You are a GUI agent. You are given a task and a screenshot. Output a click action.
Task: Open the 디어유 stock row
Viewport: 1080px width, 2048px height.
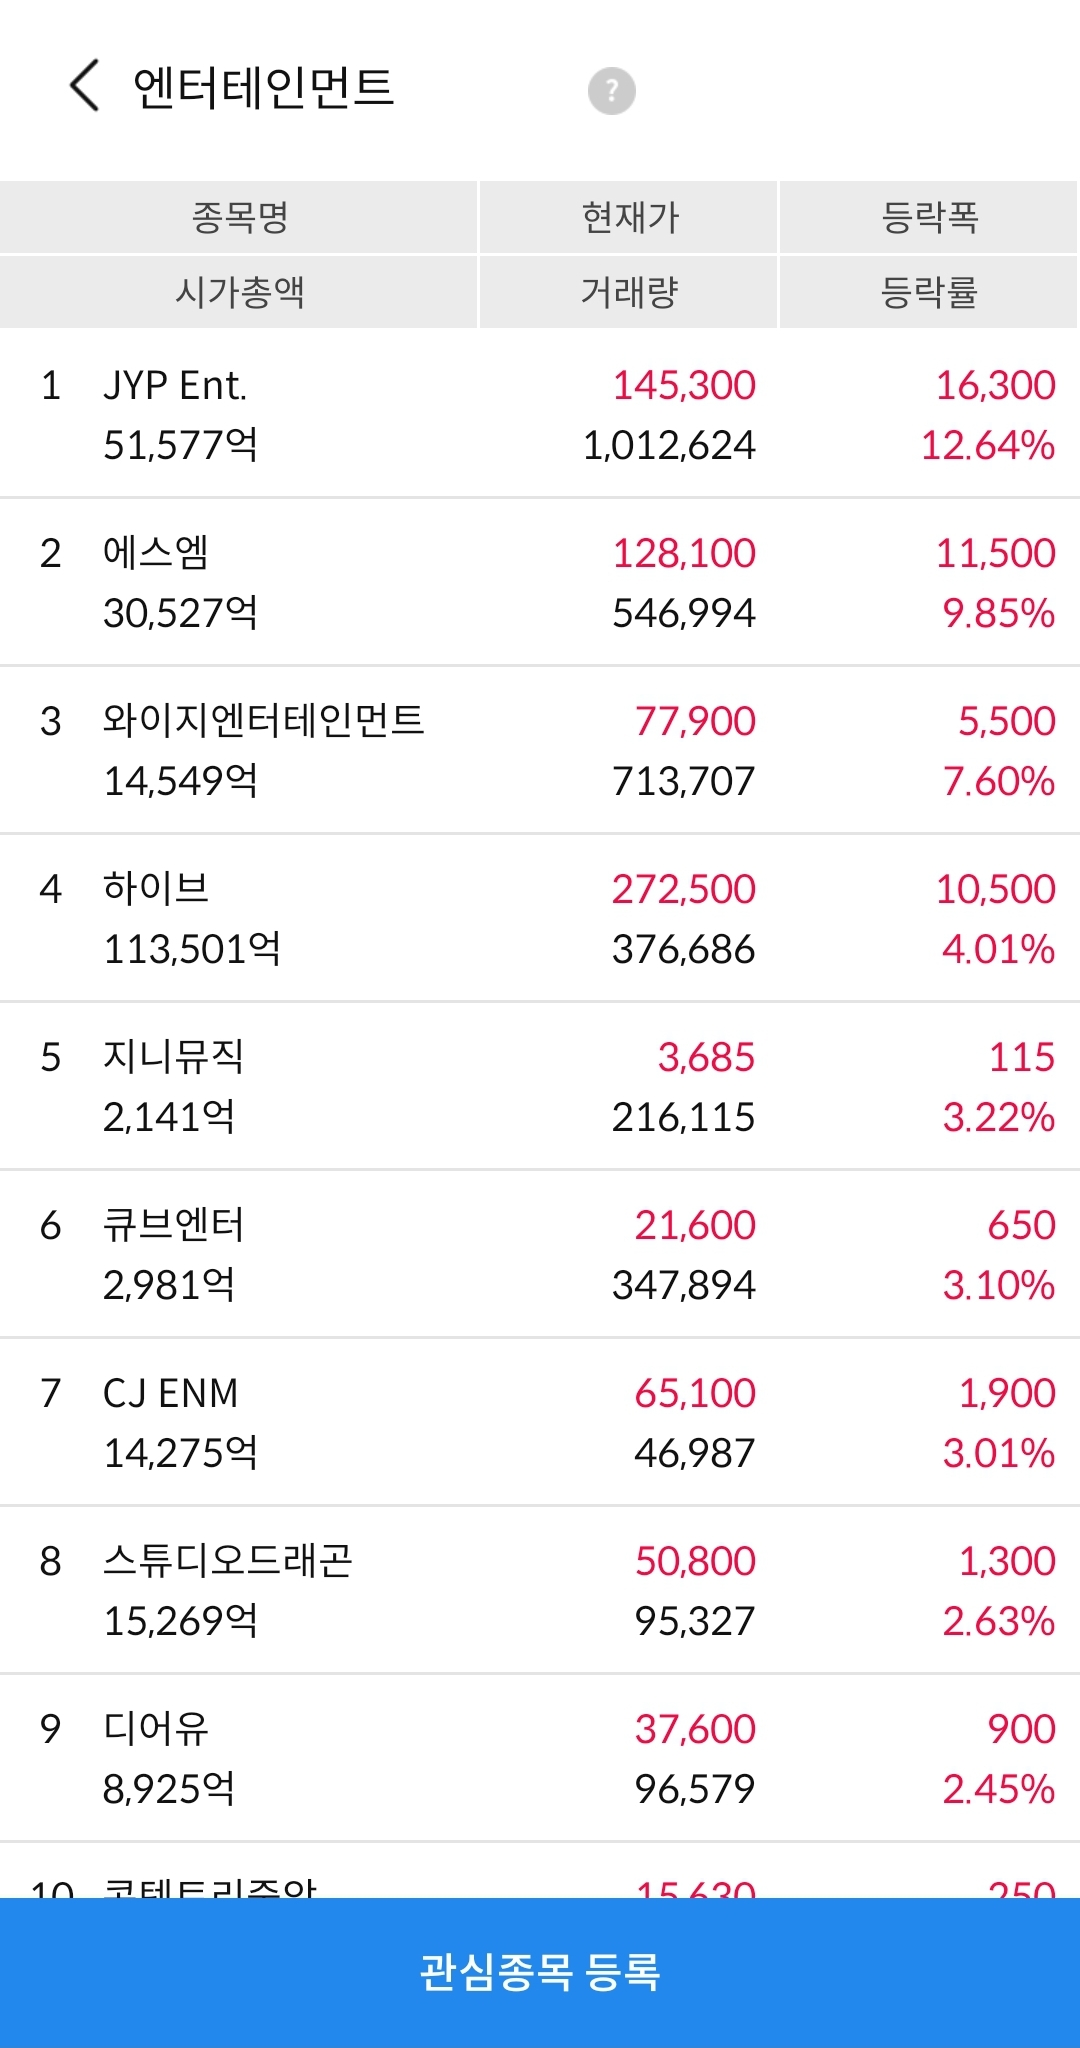[x=540, y=1758]
